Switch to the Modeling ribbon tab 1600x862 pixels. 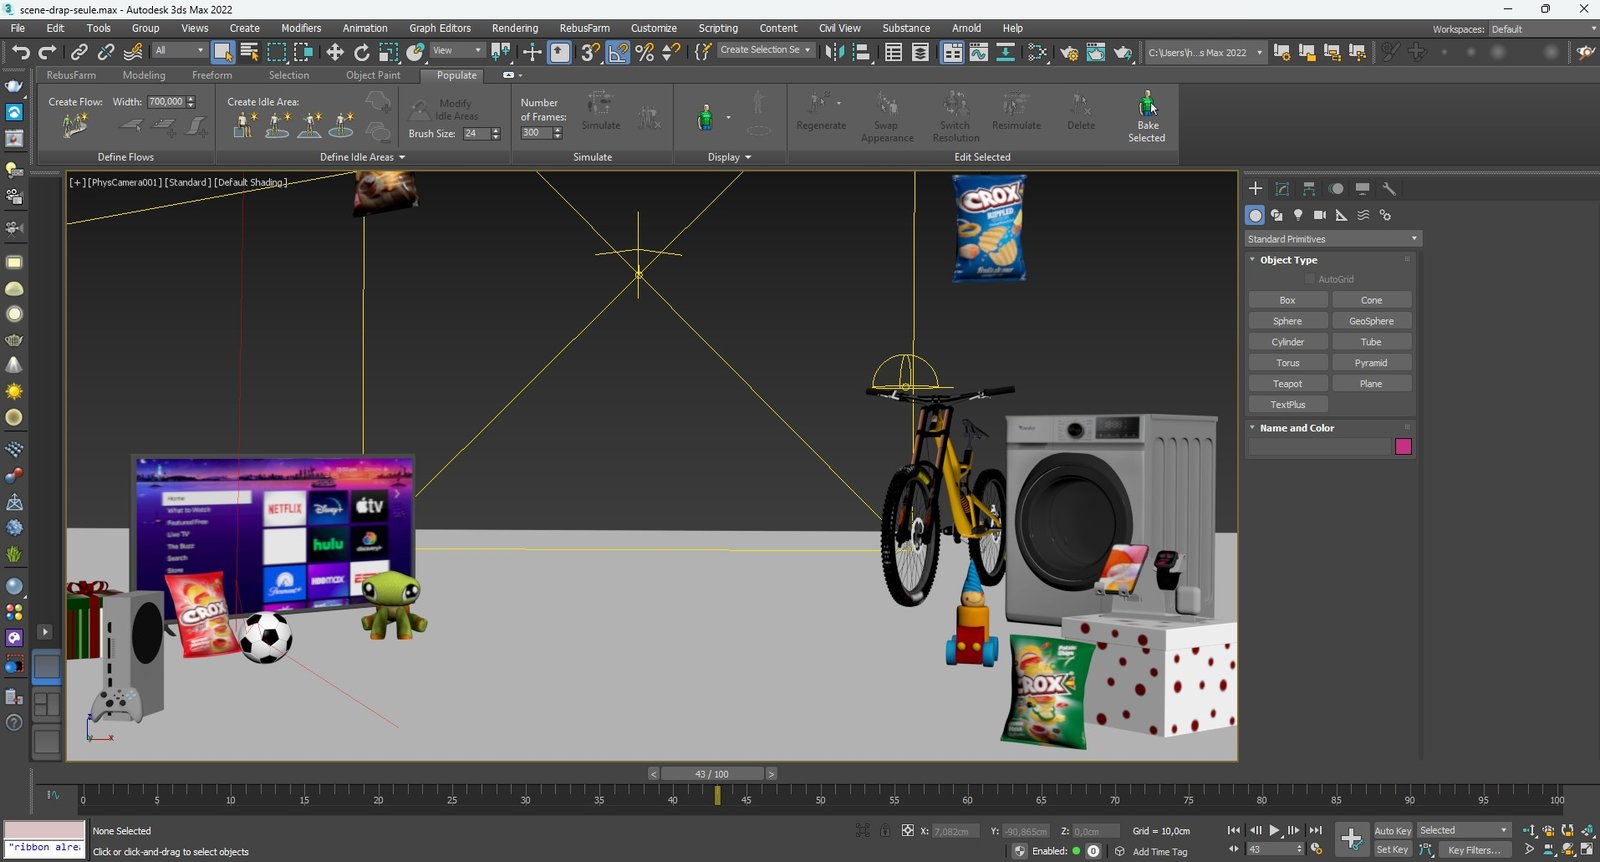(144, 75)
